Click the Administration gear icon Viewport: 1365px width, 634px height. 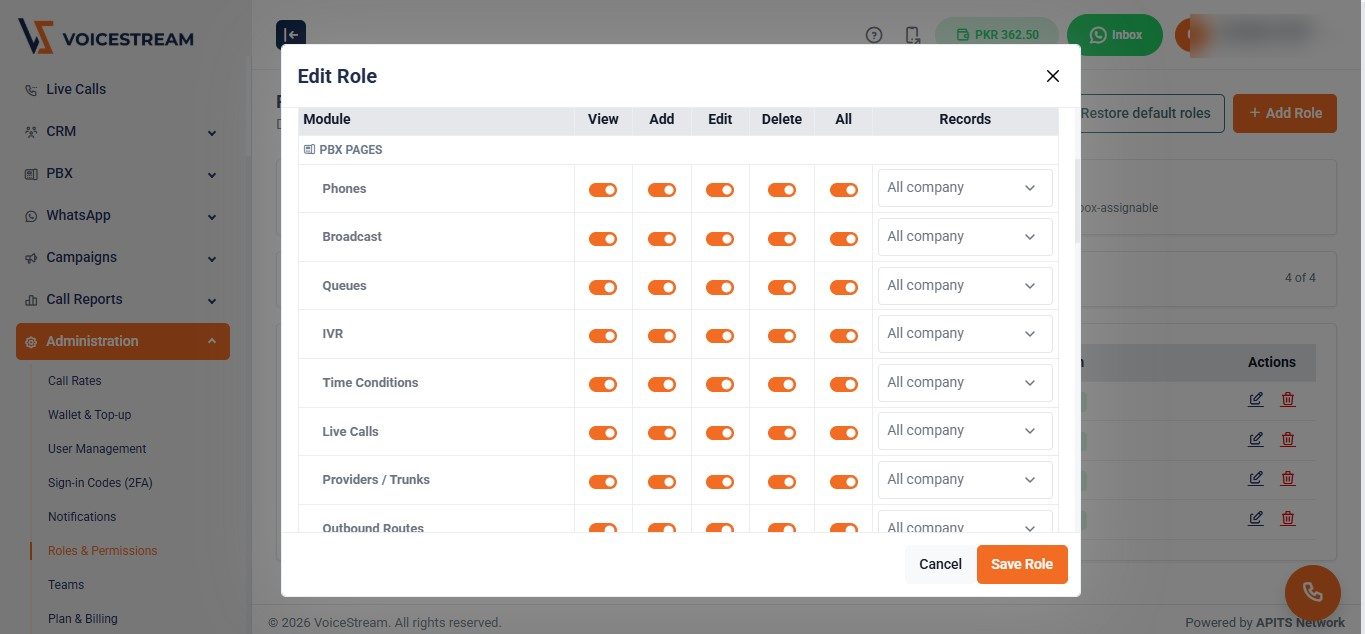pos(31,342)
